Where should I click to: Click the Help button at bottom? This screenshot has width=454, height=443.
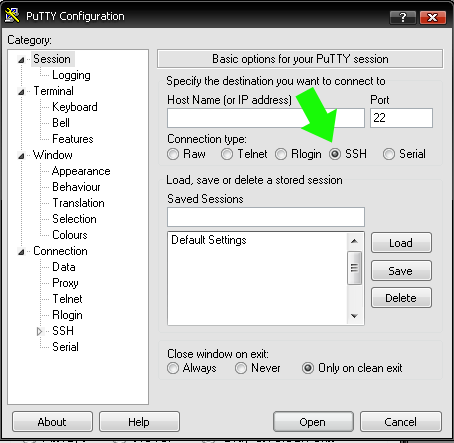139,422
